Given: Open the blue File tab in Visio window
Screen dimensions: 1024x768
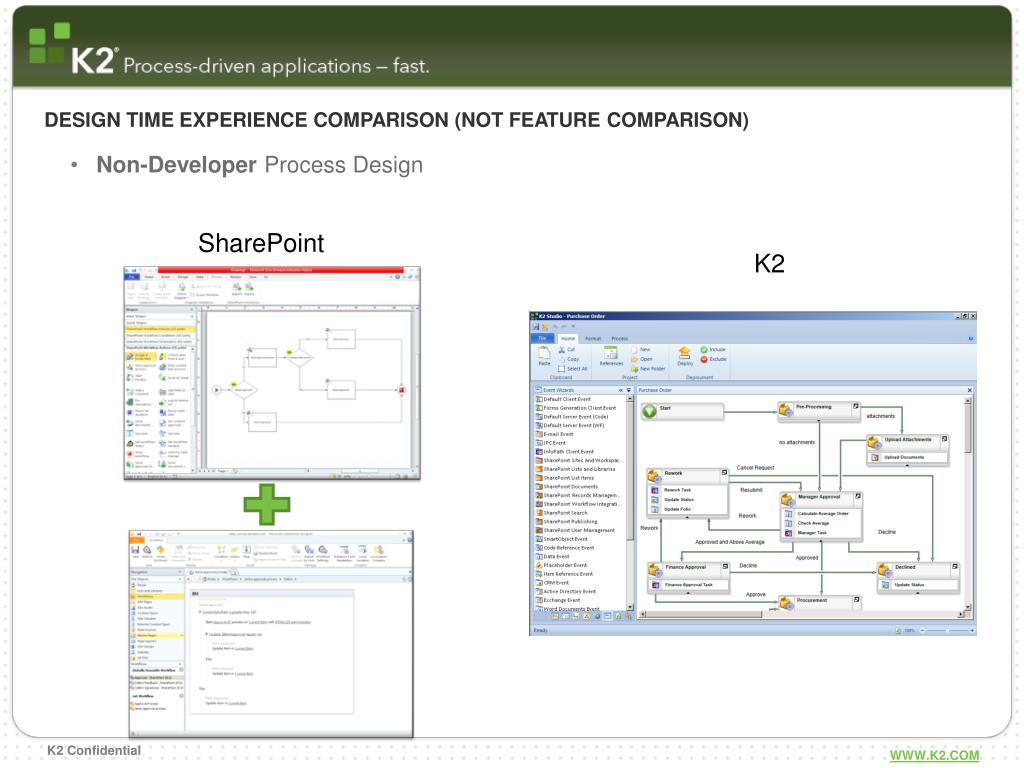Looking at the screenshot, I should click(x=131, y=277).
